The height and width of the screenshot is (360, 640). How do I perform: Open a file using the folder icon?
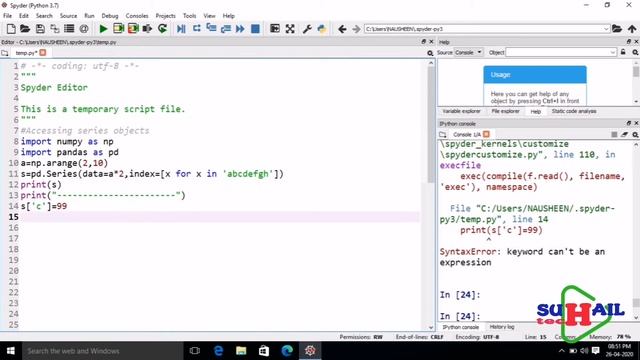click(x=25, y=29)
